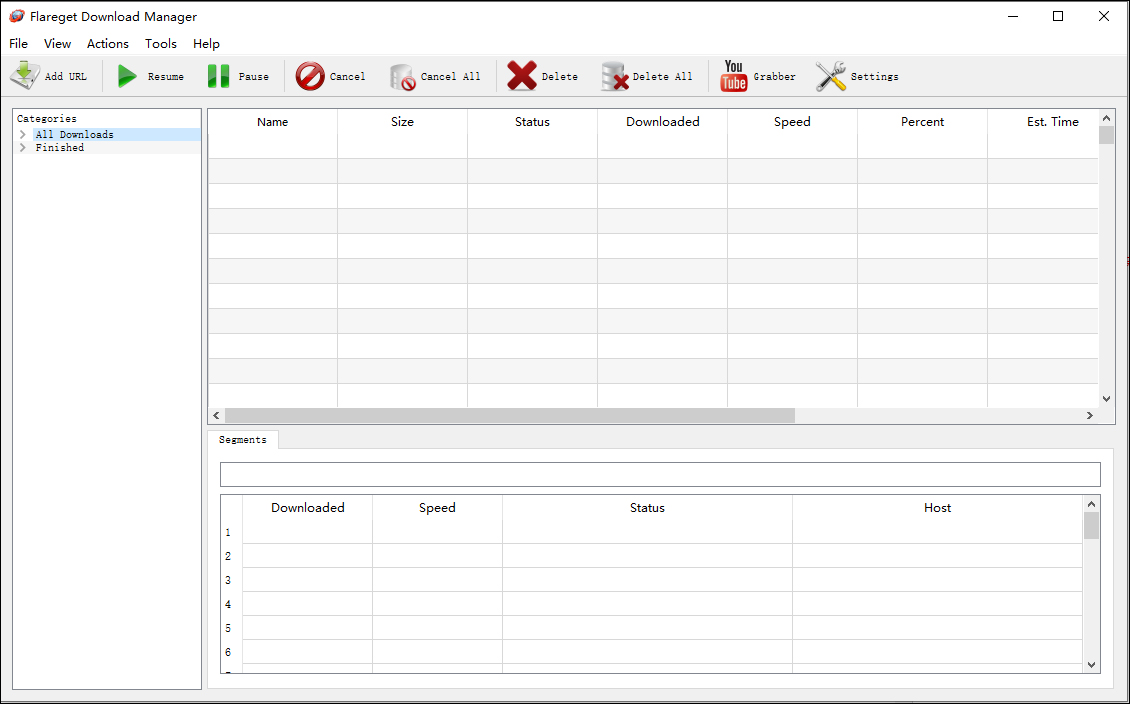Image resolution: width=1130 pixels, height=704 pixels.
Task: Click the Add URL download icon
Action: pyautogui.click(x=25, y=76)
